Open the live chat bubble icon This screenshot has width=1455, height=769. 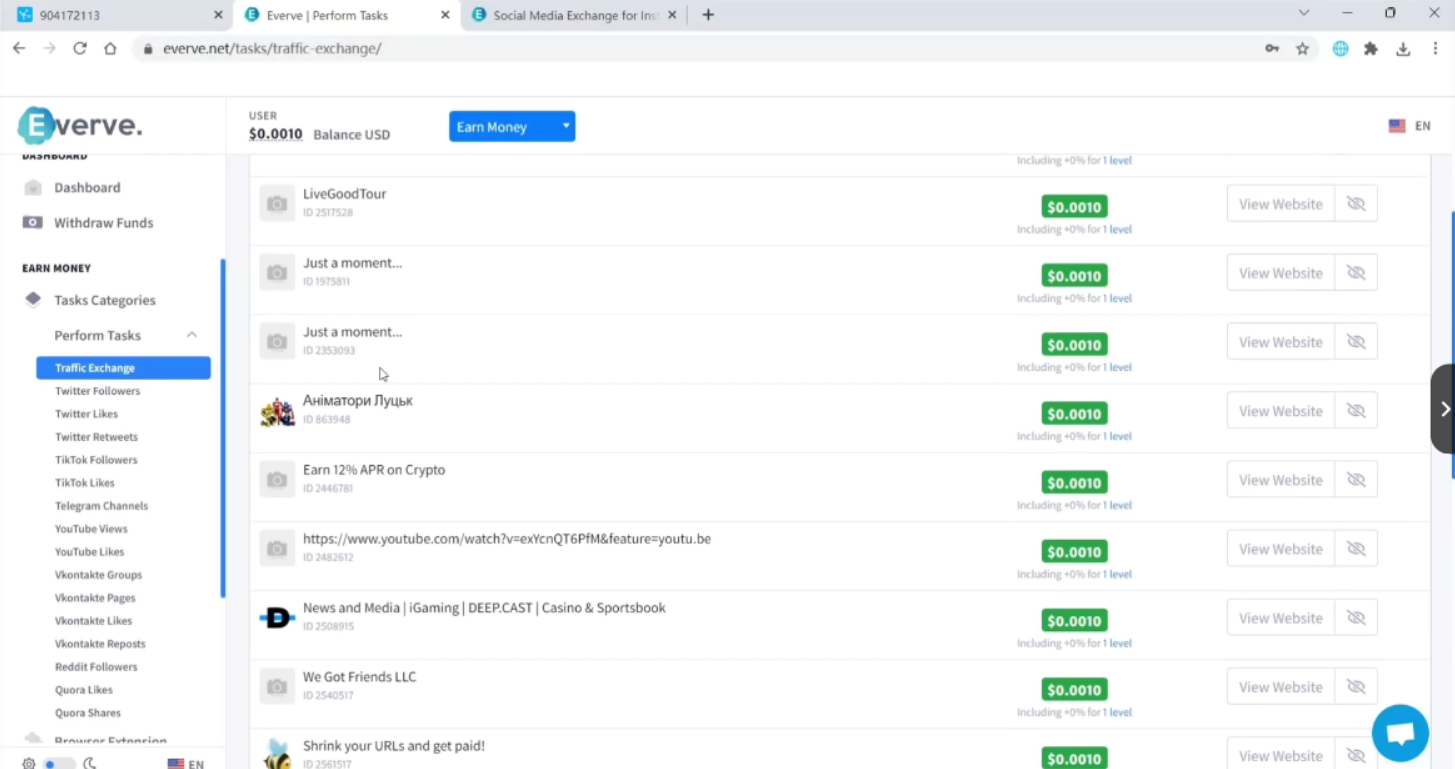[x=1399, y=733]
